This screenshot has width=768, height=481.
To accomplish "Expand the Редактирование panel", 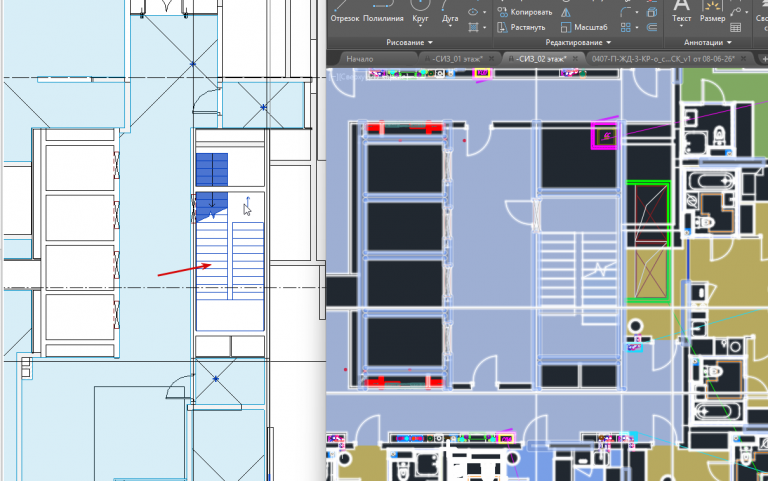I will click(578, 43).
